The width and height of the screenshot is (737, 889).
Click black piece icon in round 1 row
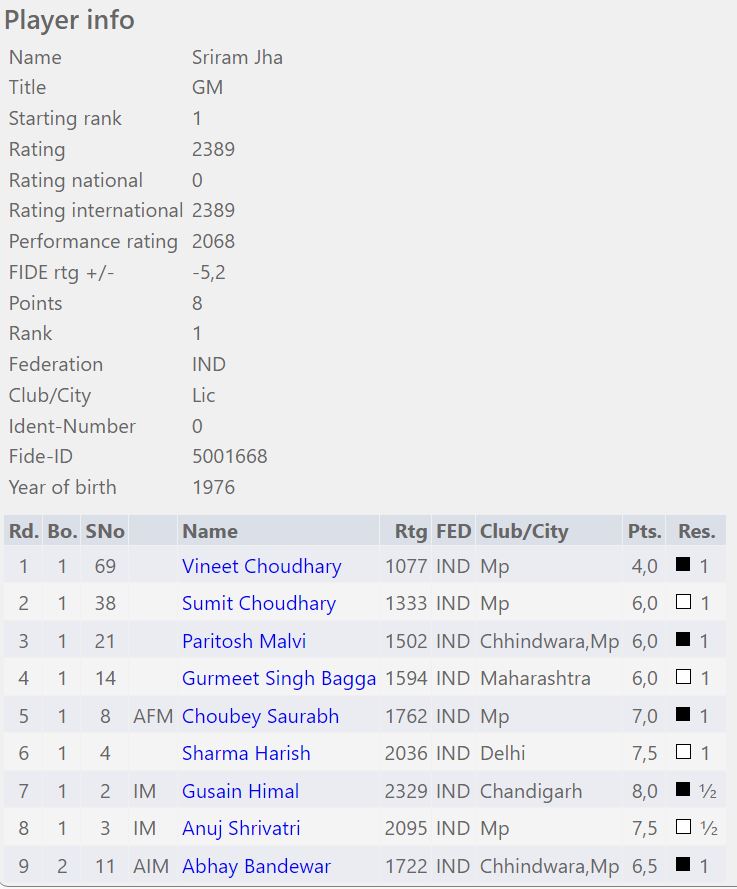pos(684,565)
